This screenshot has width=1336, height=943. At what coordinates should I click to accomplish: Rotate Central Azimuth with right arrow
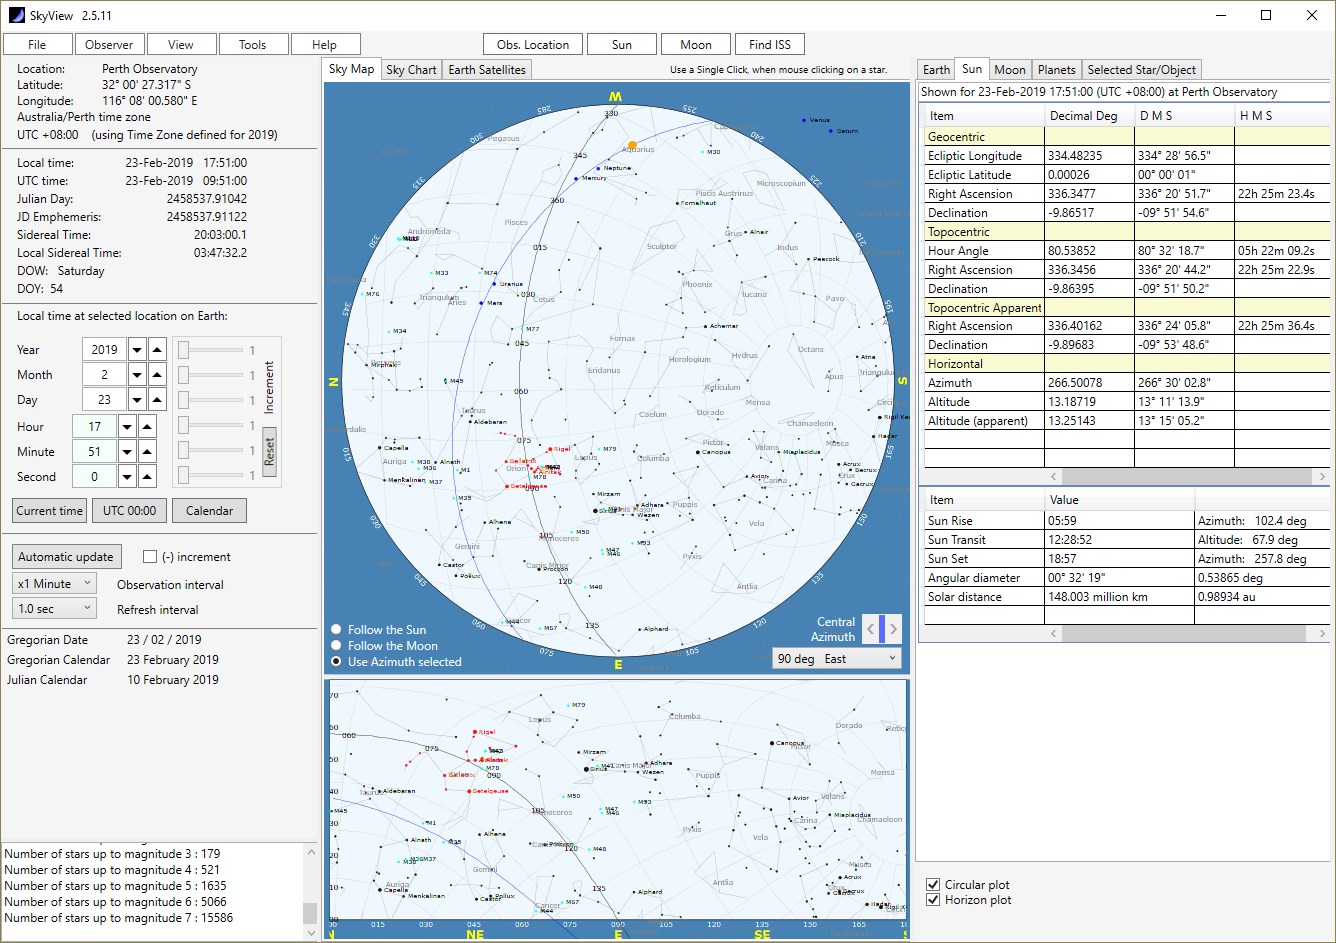pyautogui.click(x=893, y=629)
